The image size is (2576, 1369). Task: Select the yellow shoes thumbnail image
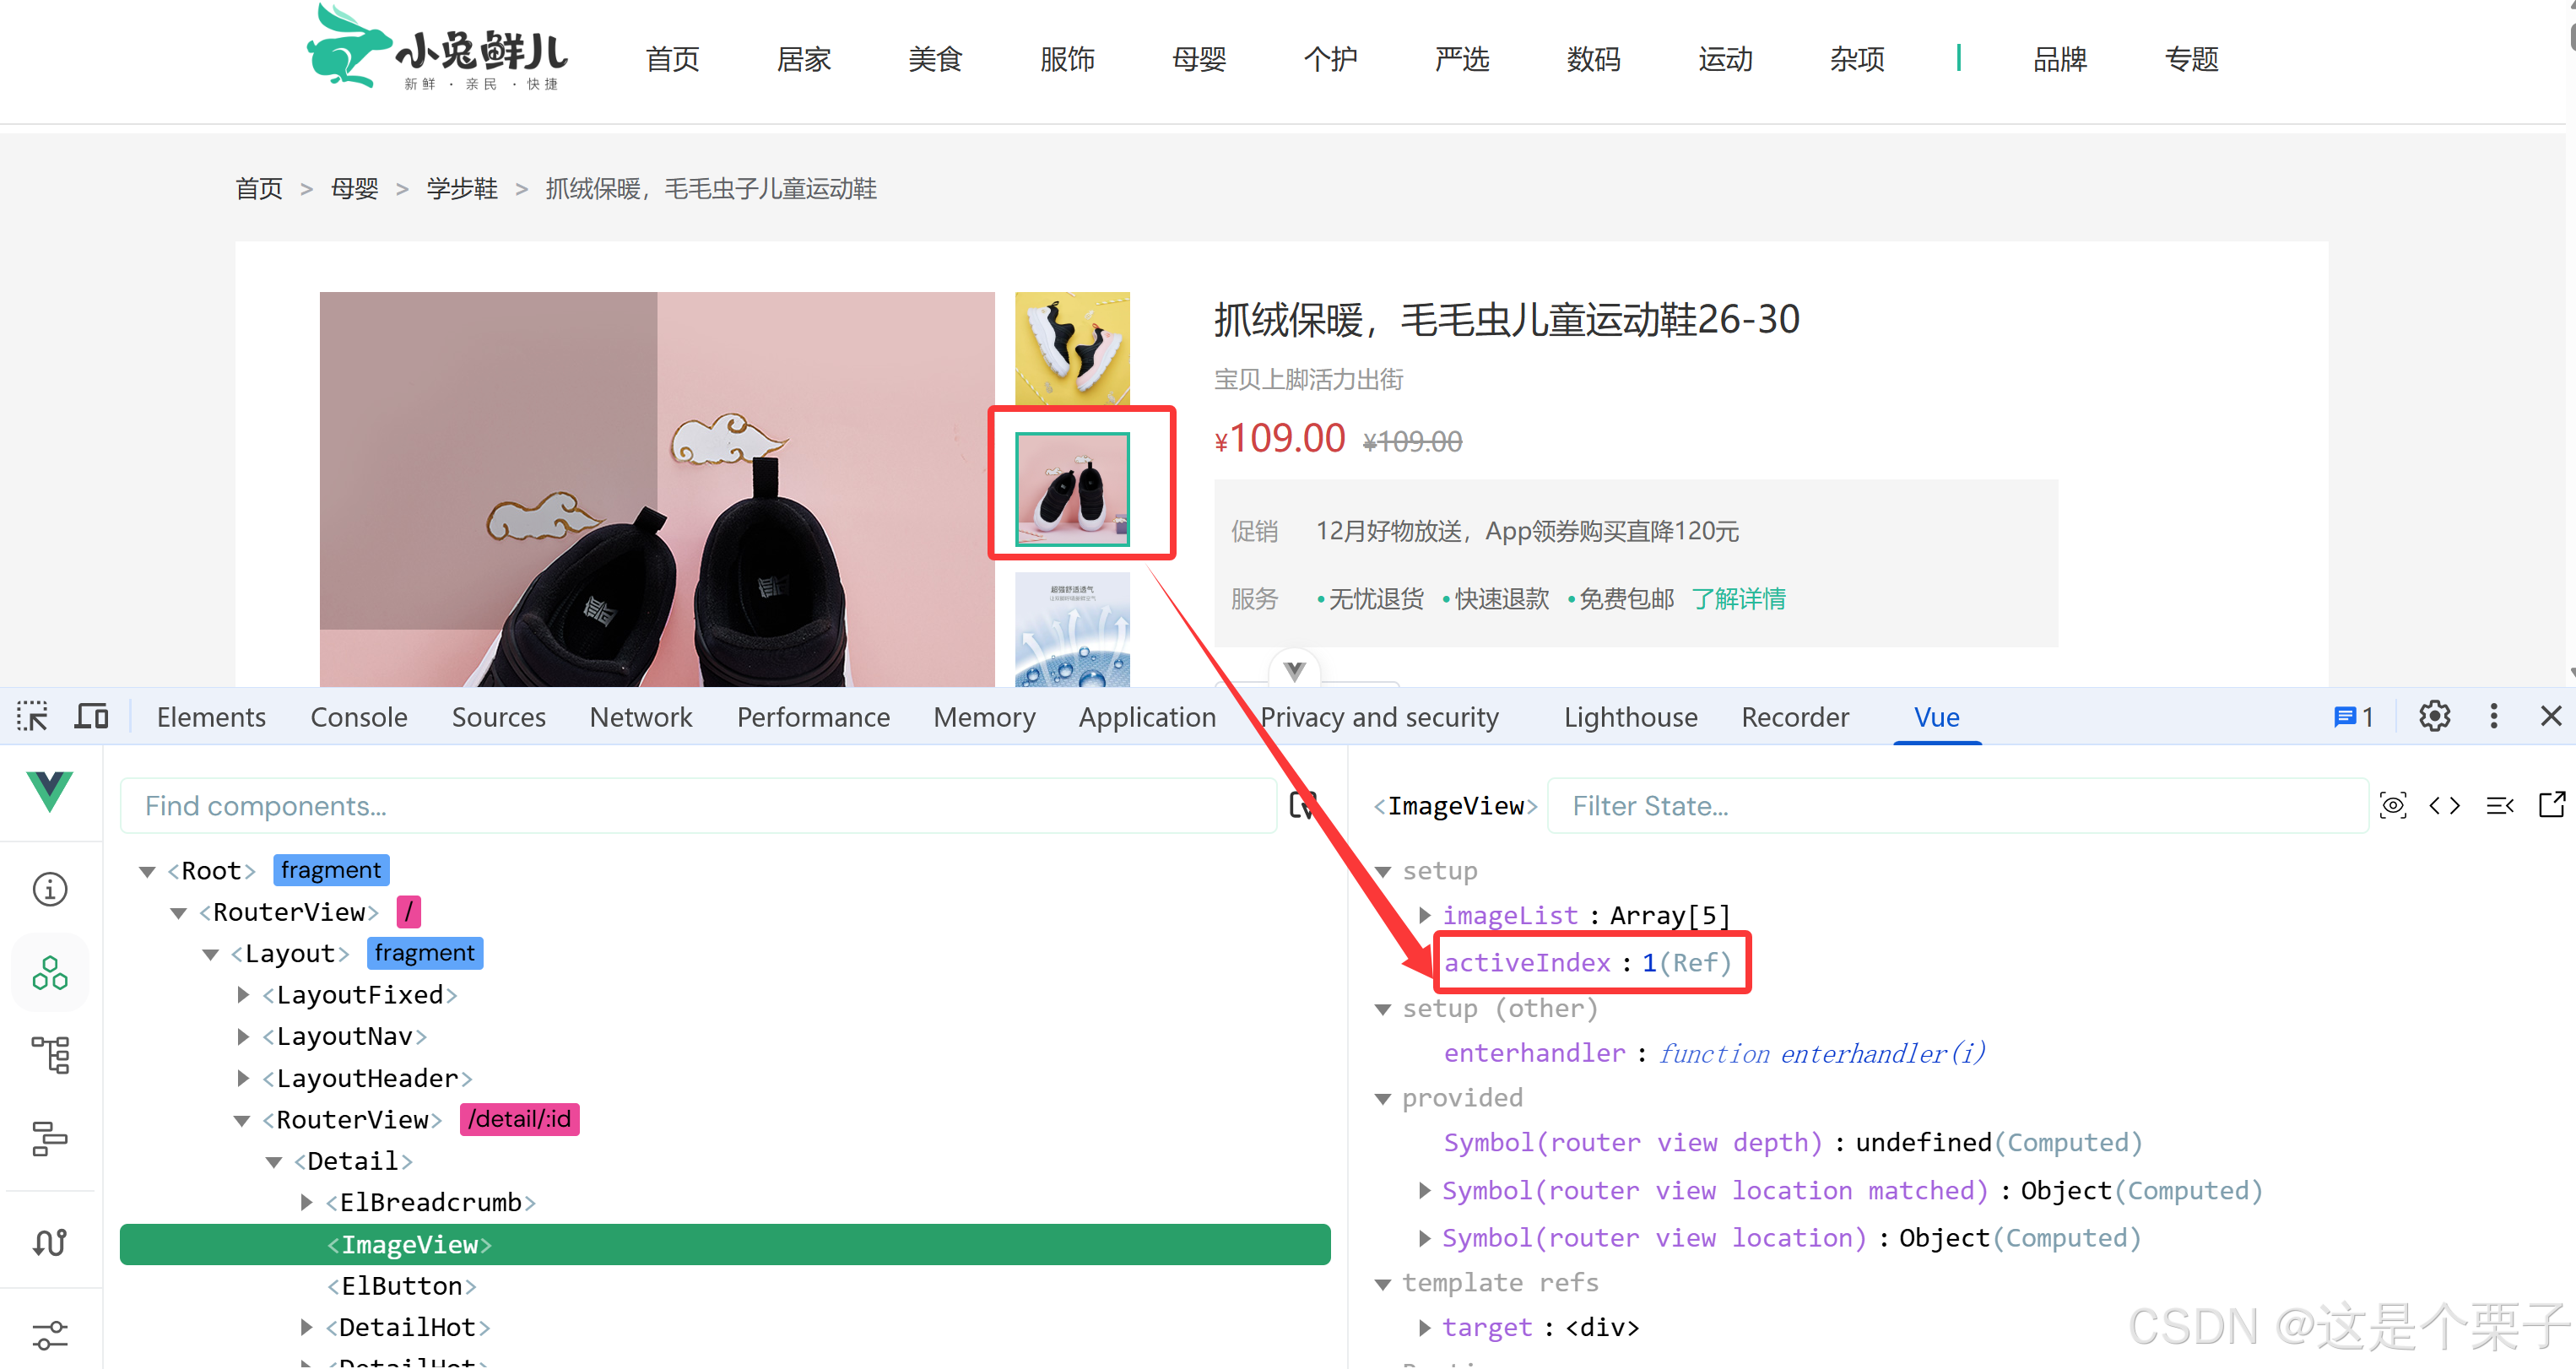coord(1072,347)
